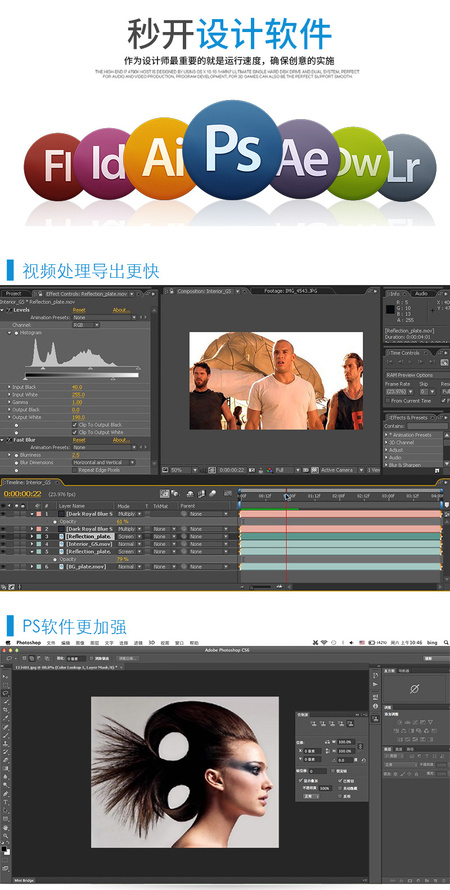
Task: Select the Lasso tool in Photoshop toolbar
Action: (6, 693)
